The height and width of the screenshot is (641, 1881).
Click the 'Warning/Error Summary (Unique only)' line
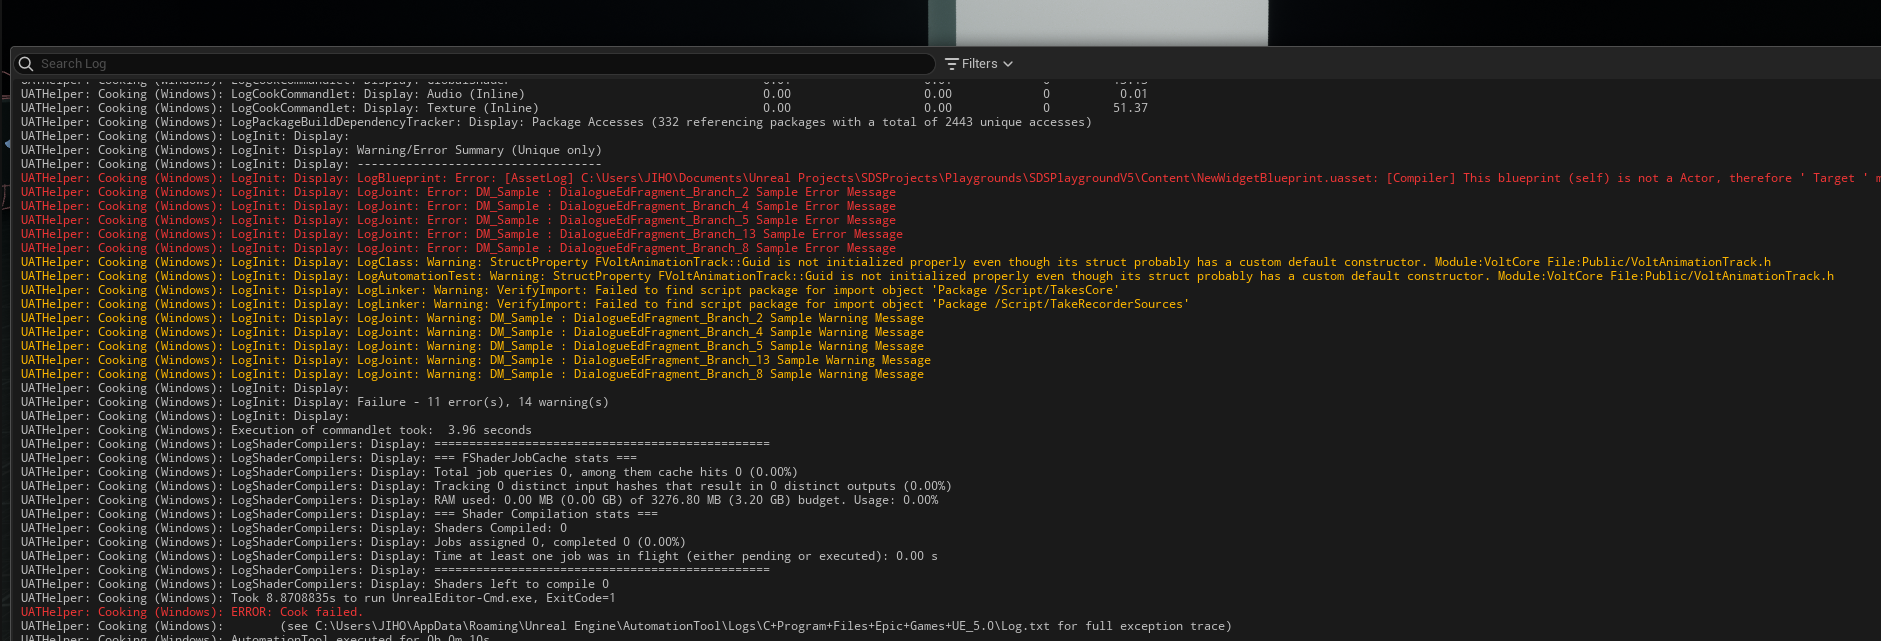coord(478,150)
